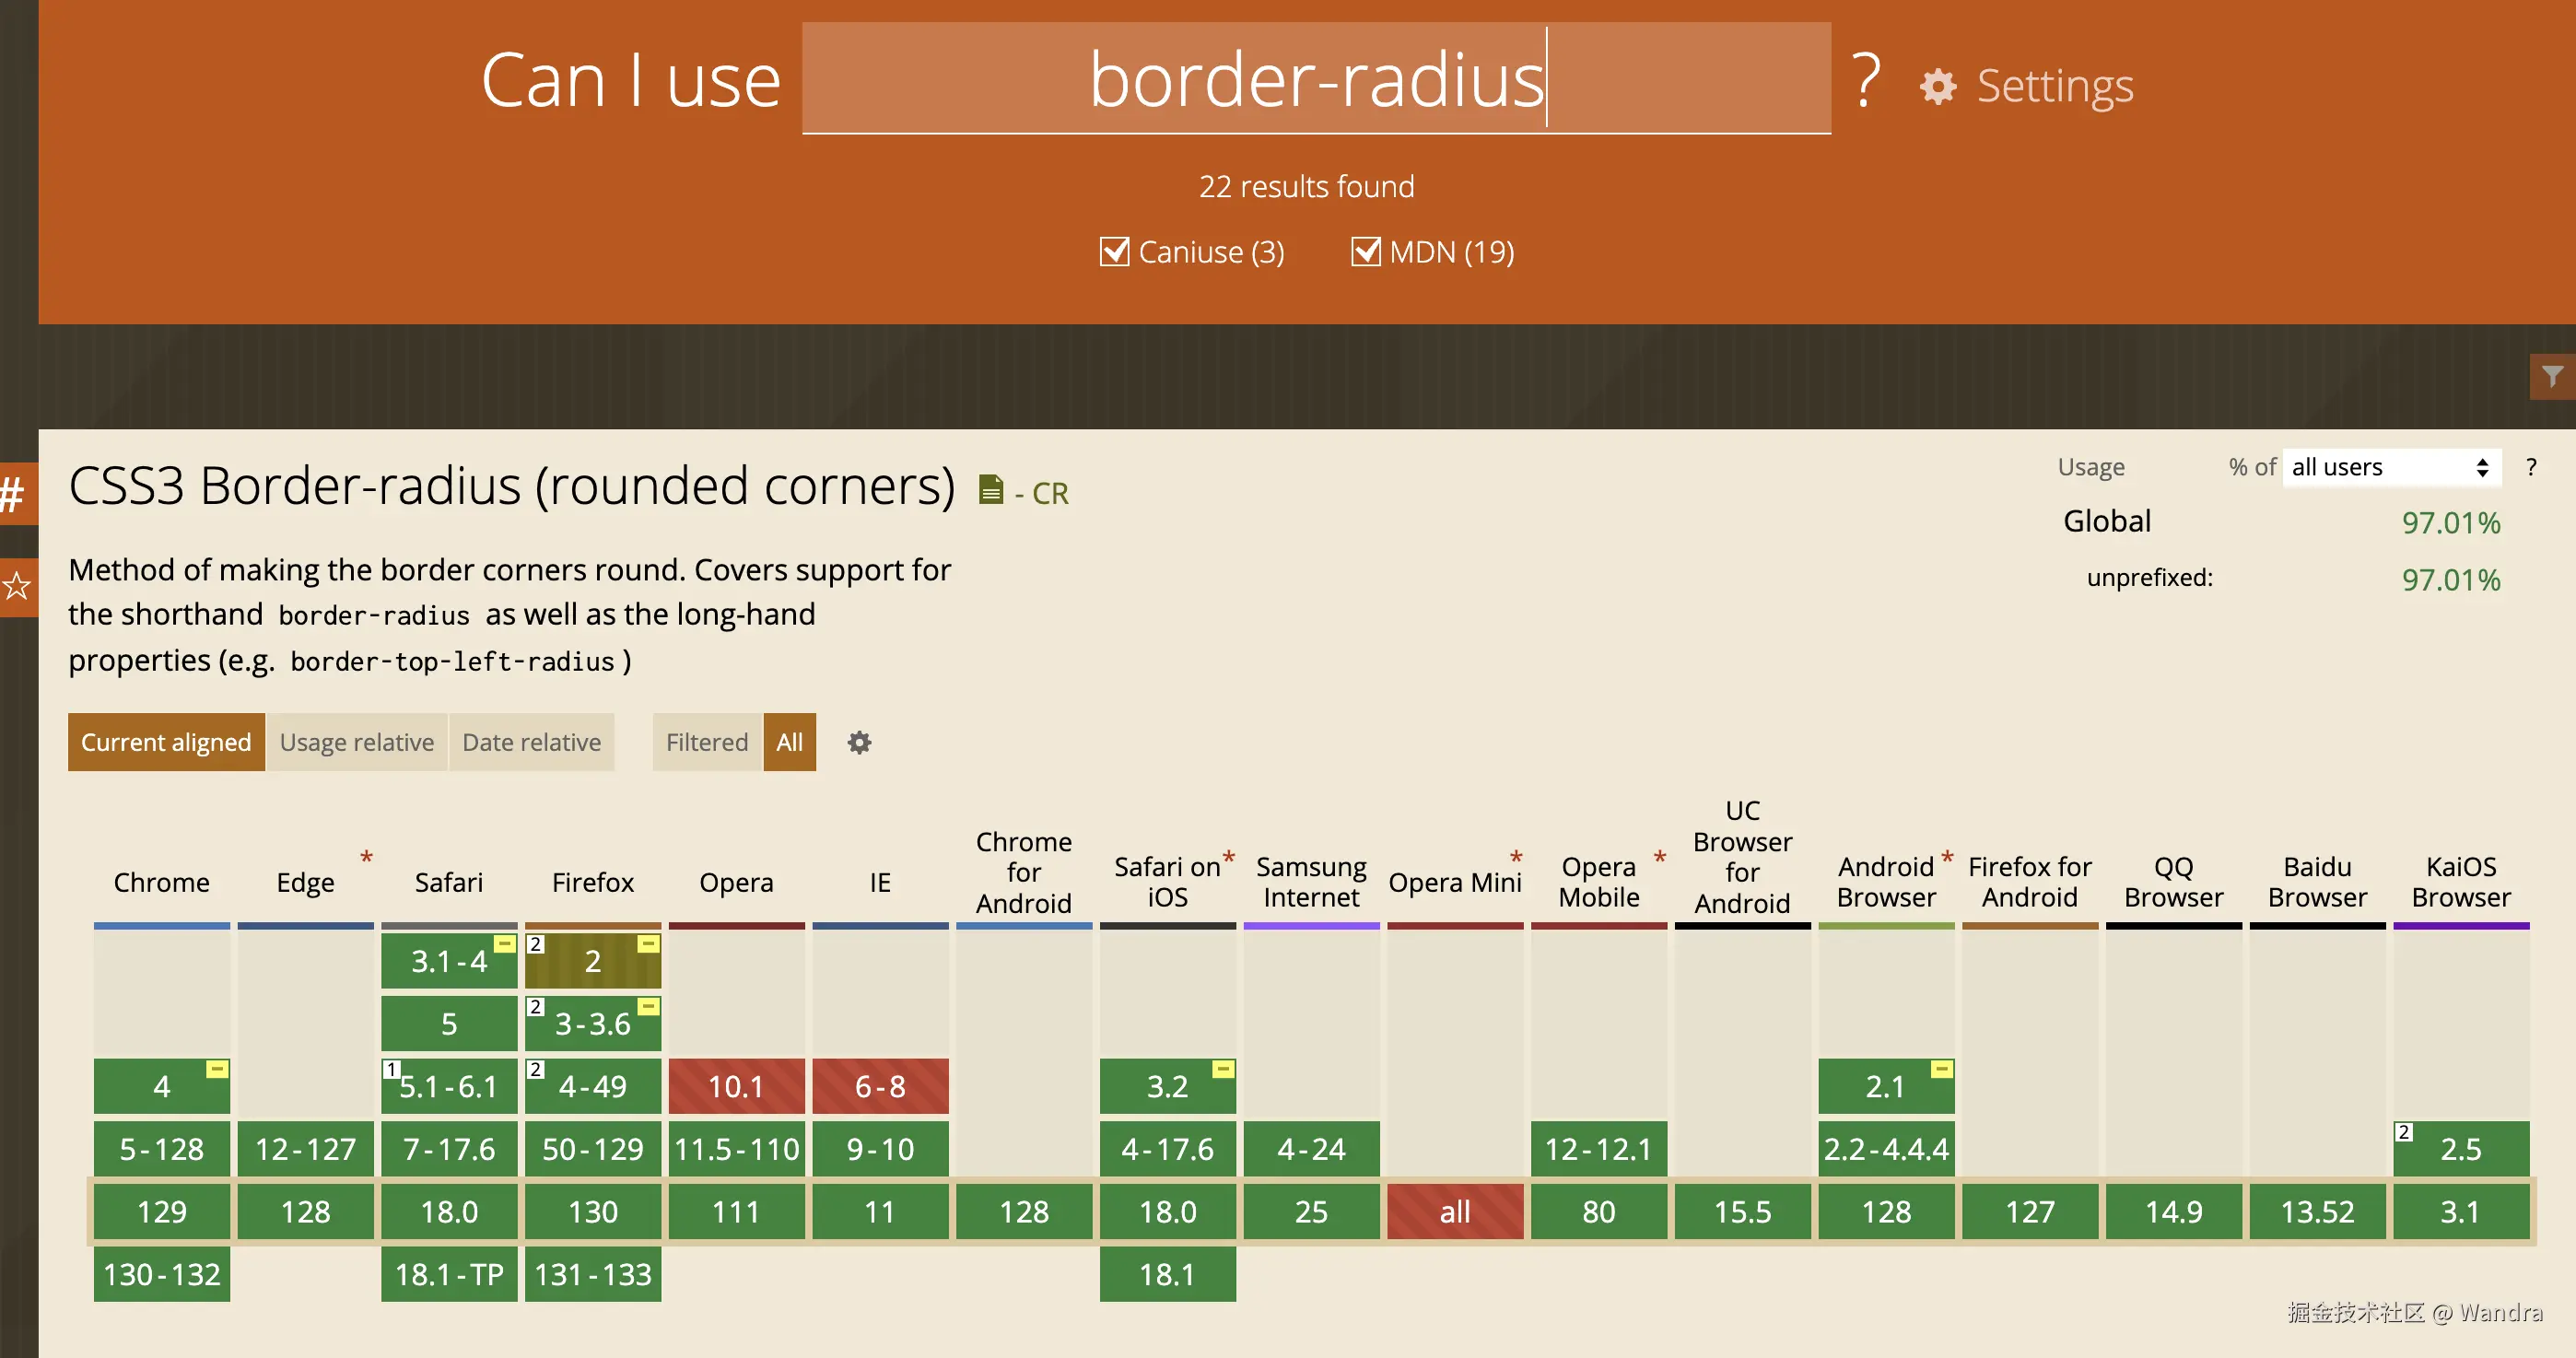Switch to Usage relative view

click(x=357, y=742)
